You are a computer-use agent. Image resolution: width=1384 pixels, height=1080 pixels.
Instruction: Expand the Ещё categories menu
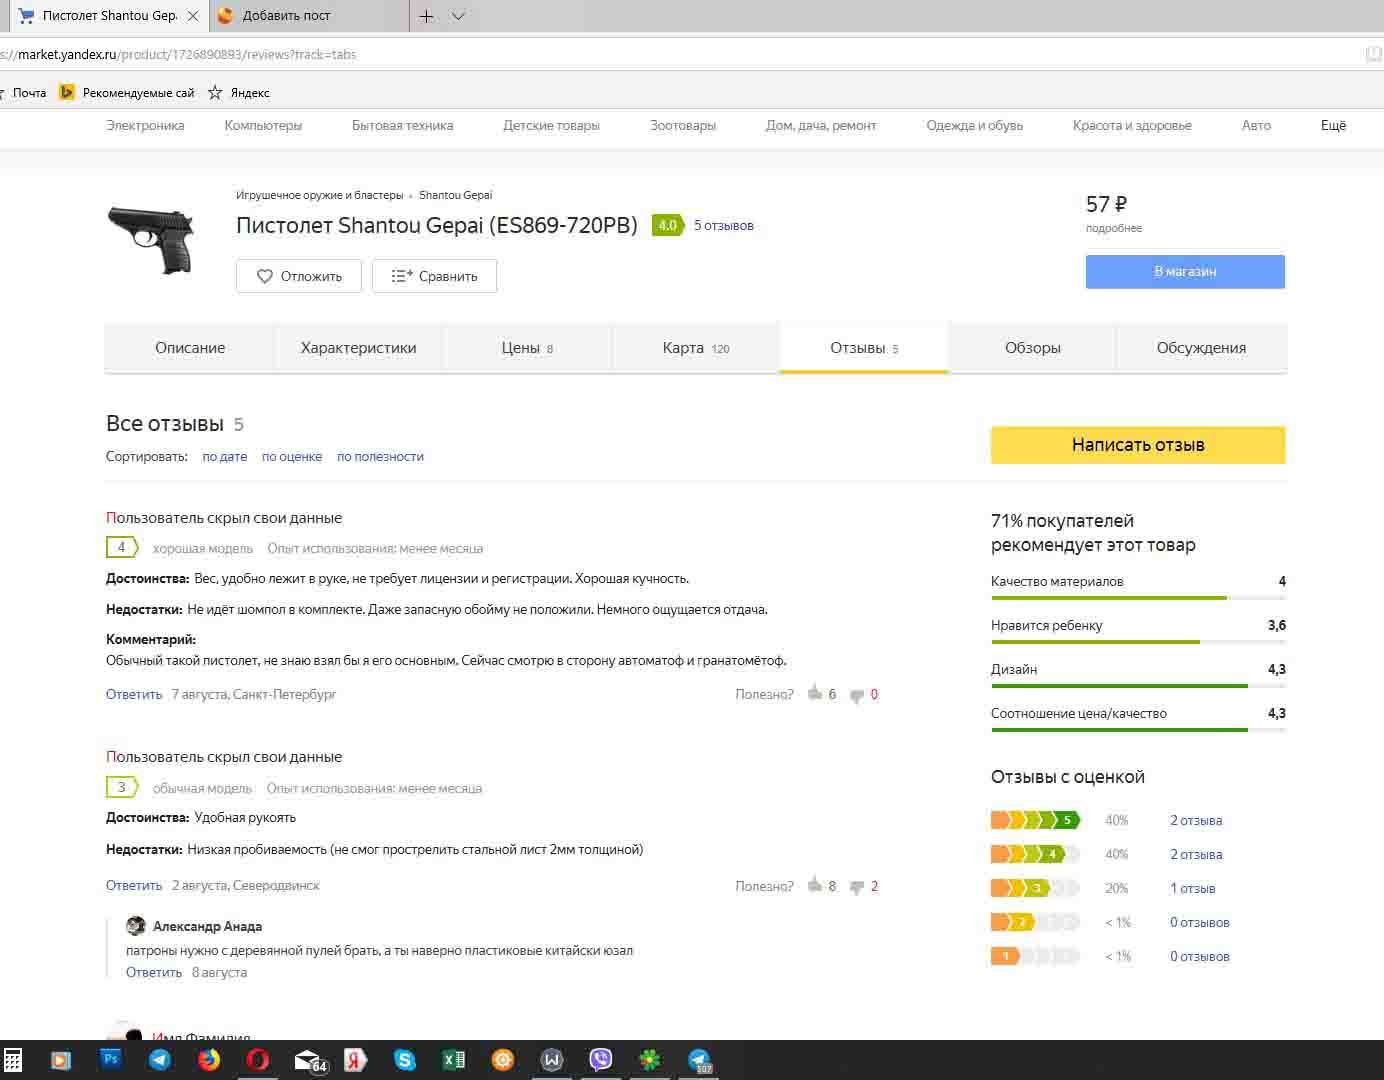[1333, 126]
